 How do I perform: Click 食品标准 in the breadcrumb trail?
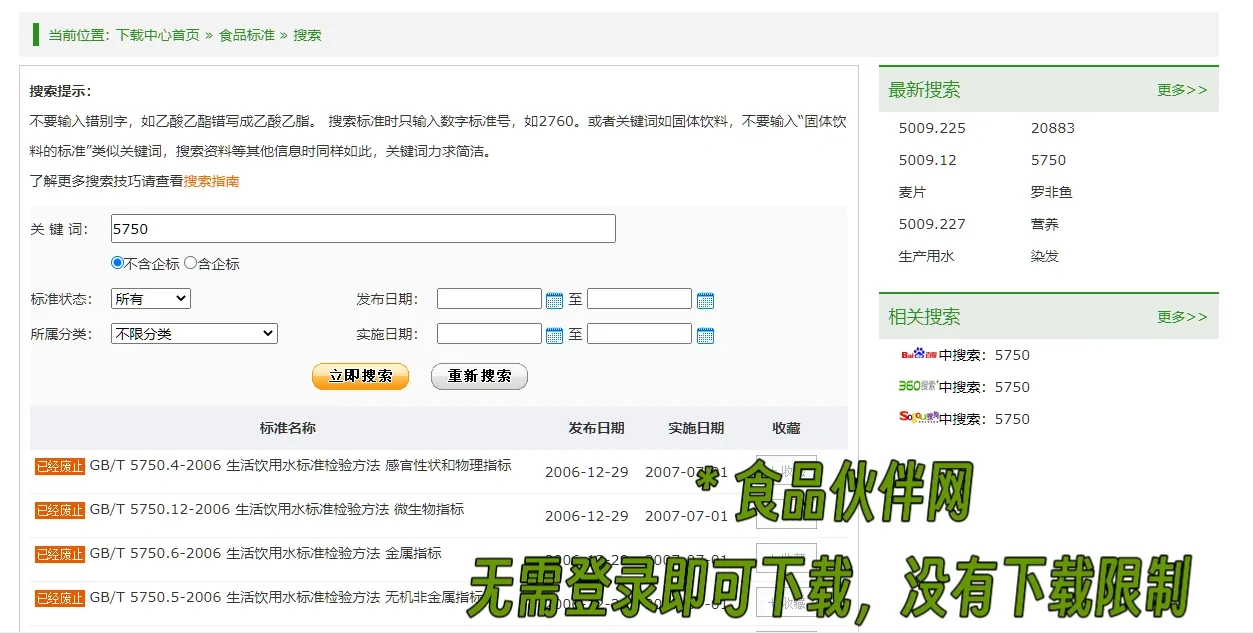coord(246,33)
